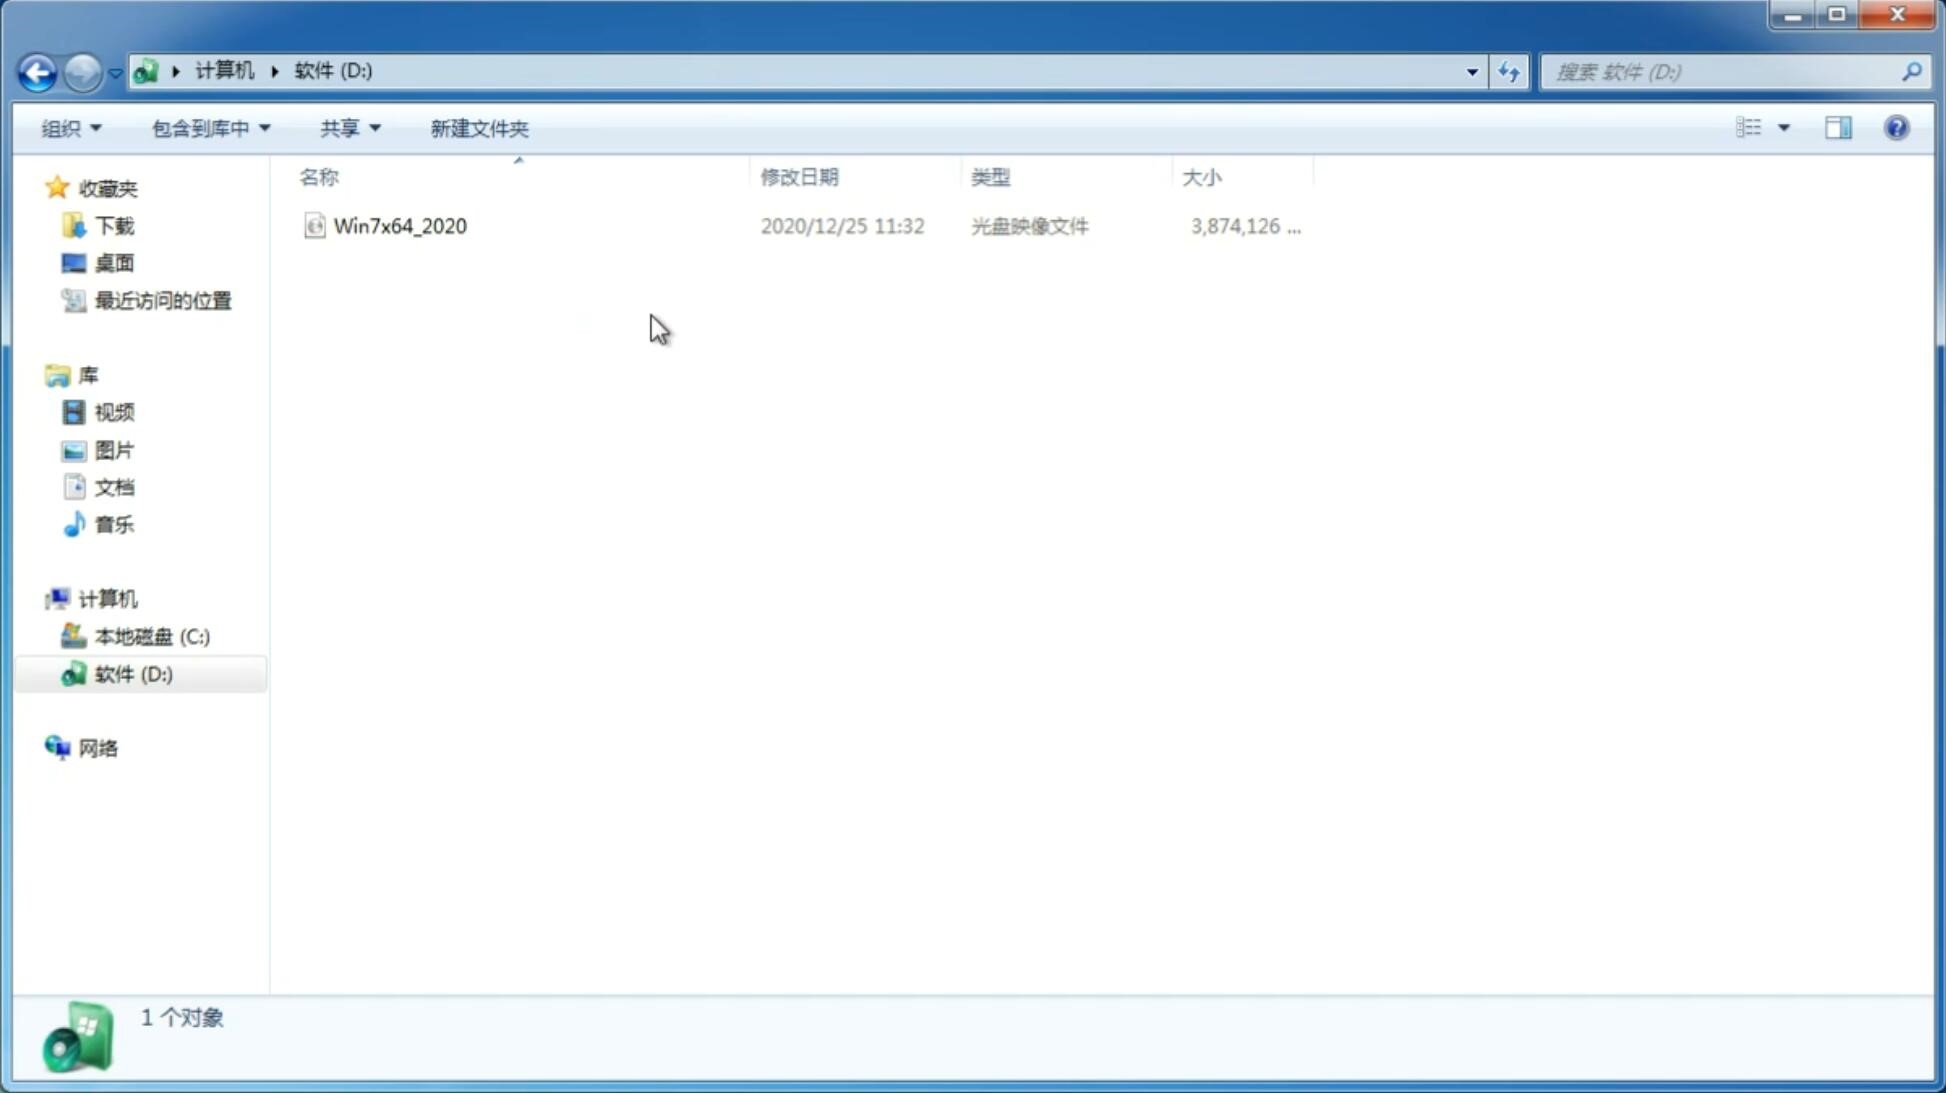Click back navigation arrow button
The height and width of the screenshot is (1093, 1946).
coord(36,71)
